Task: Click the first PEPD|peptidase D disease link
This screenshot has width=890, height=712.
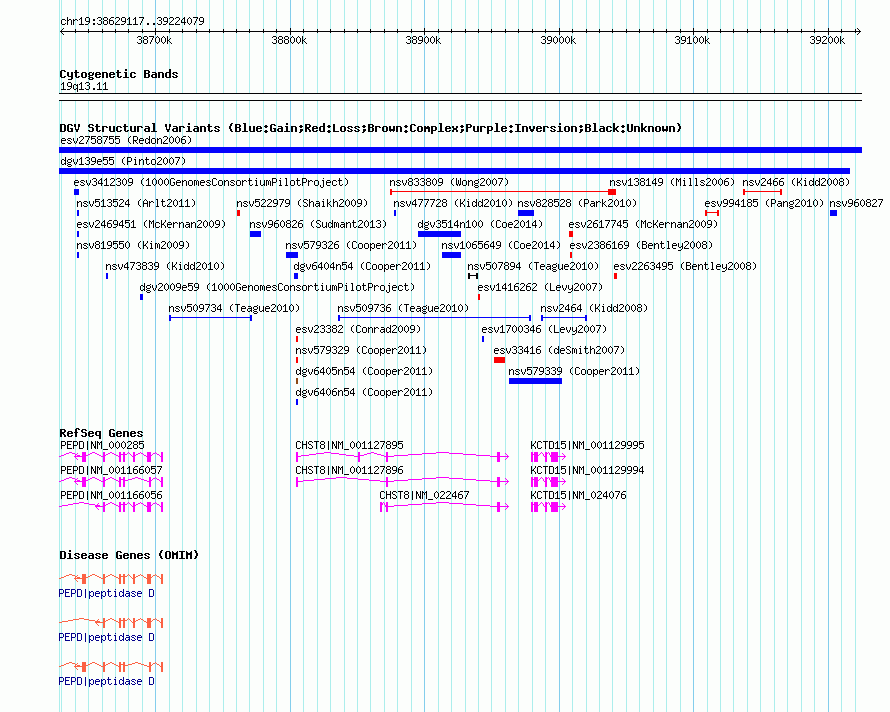Action: coord(107,594)
